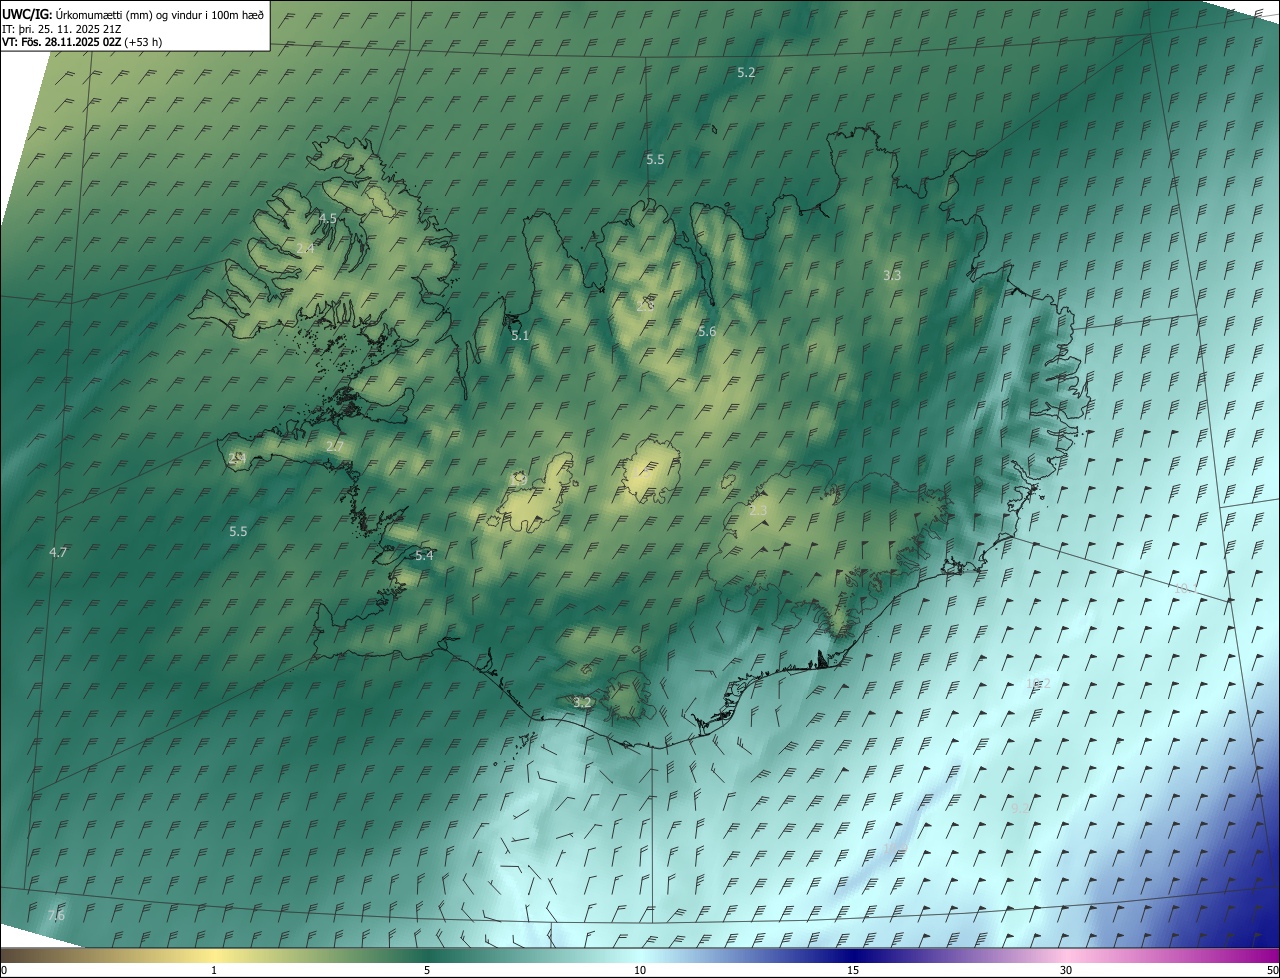Click the 50 tick on the color scale
Viewport: 1280px width, 978px height.
click(x=1271, y=970)
